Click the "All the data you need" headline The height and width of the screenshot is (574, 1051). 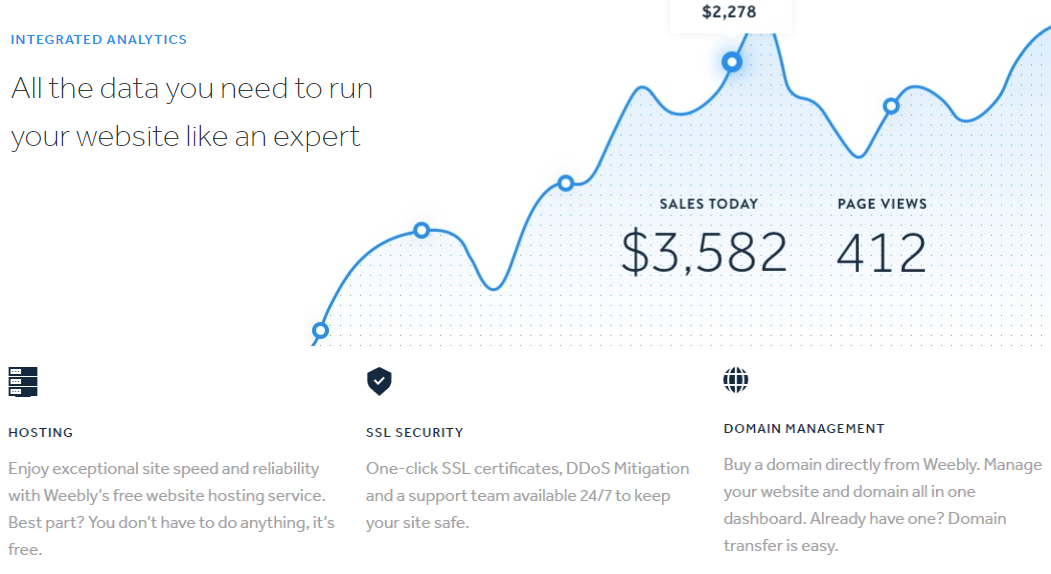click(x=192, y=111)
